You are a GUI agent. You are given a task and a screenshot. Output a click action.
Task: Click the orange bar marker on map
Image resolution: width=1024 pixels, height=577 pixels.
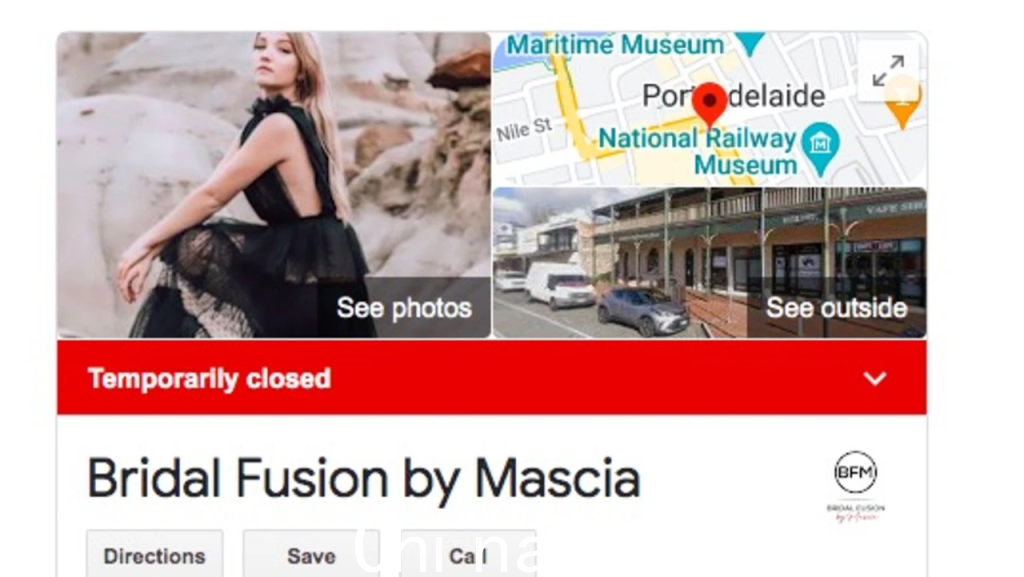pyautogui.click(x=903, y=103)
